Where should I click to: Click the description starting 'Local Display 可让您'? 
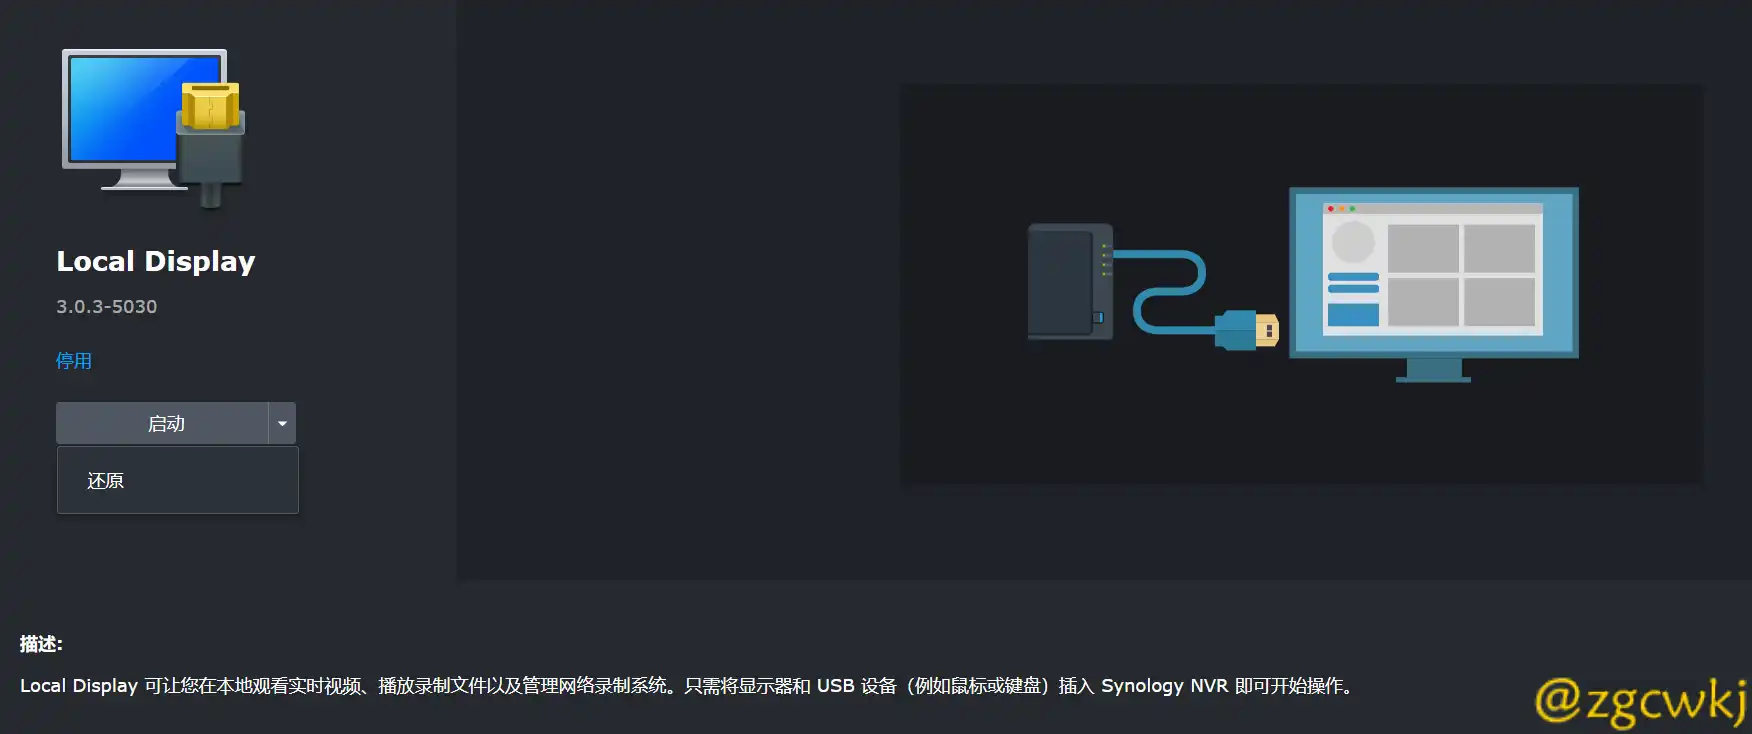(688, 686)
